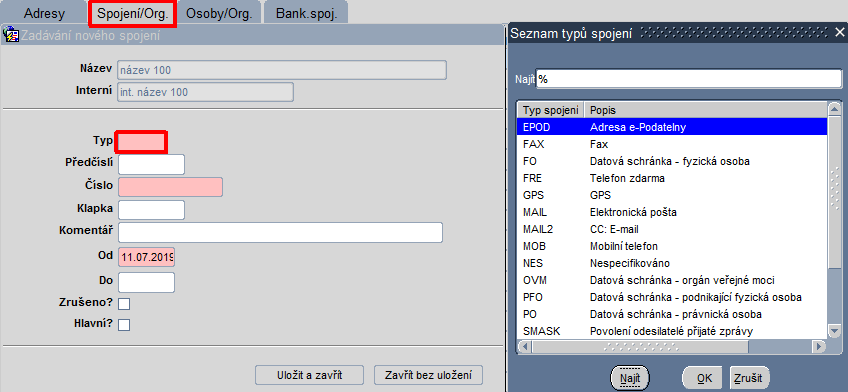Click the Typ input field
This screenshot has width=848, height=392.
point(141,141)
